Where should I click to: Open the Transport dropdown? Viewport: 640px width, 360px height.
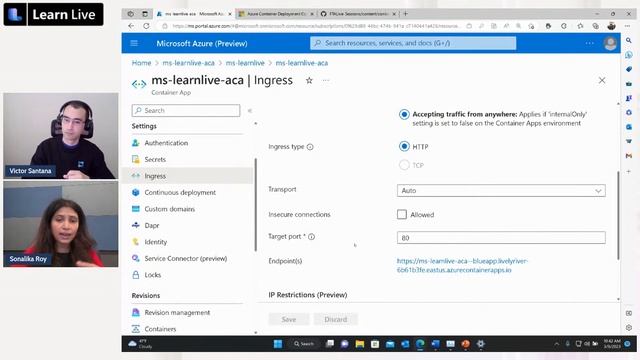click(x=501, y=191)
